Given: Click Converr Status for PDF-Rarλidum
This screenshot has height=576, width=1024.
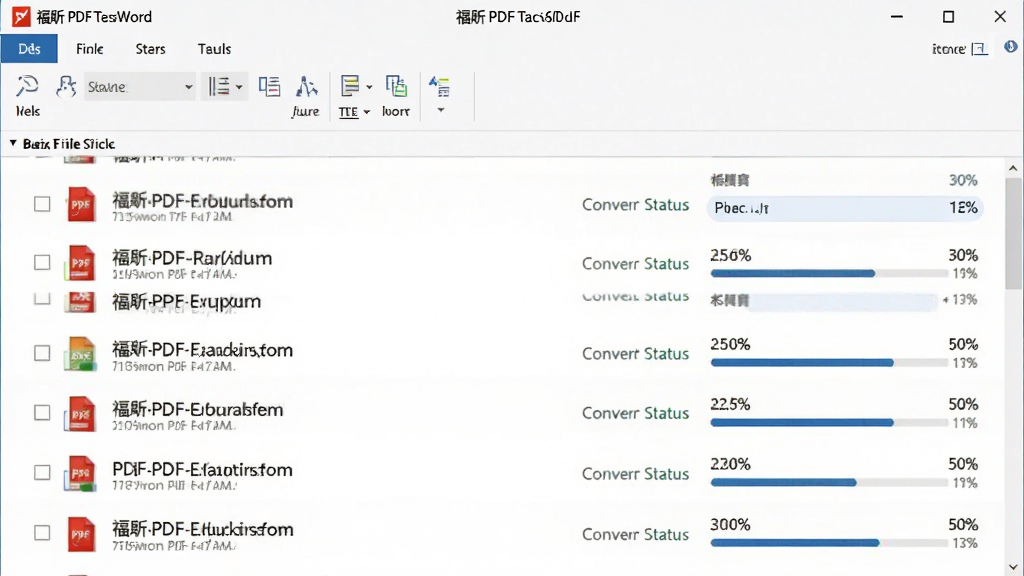Looking at the screenshot, I should pos(635,264).
